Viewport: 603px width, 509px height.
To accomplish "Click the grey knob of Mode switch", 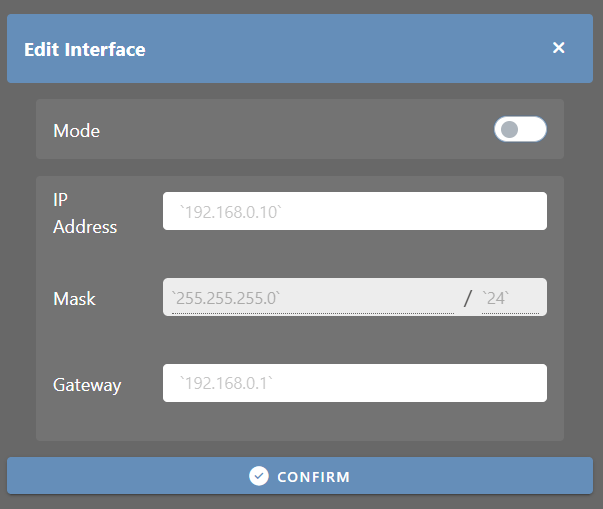I will 509,129.
